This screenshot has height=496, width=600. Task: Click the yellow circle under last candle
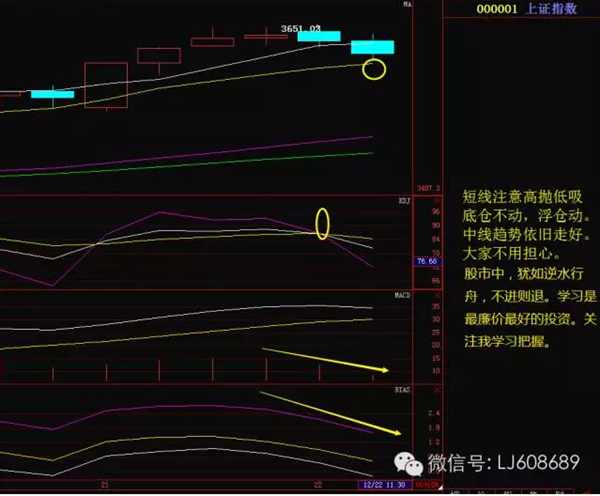[x=374, y=69]
